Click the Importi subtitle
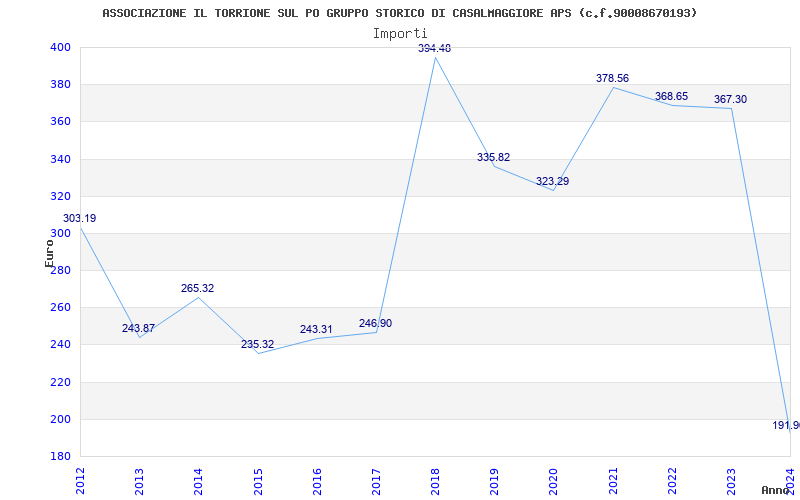 400,34
